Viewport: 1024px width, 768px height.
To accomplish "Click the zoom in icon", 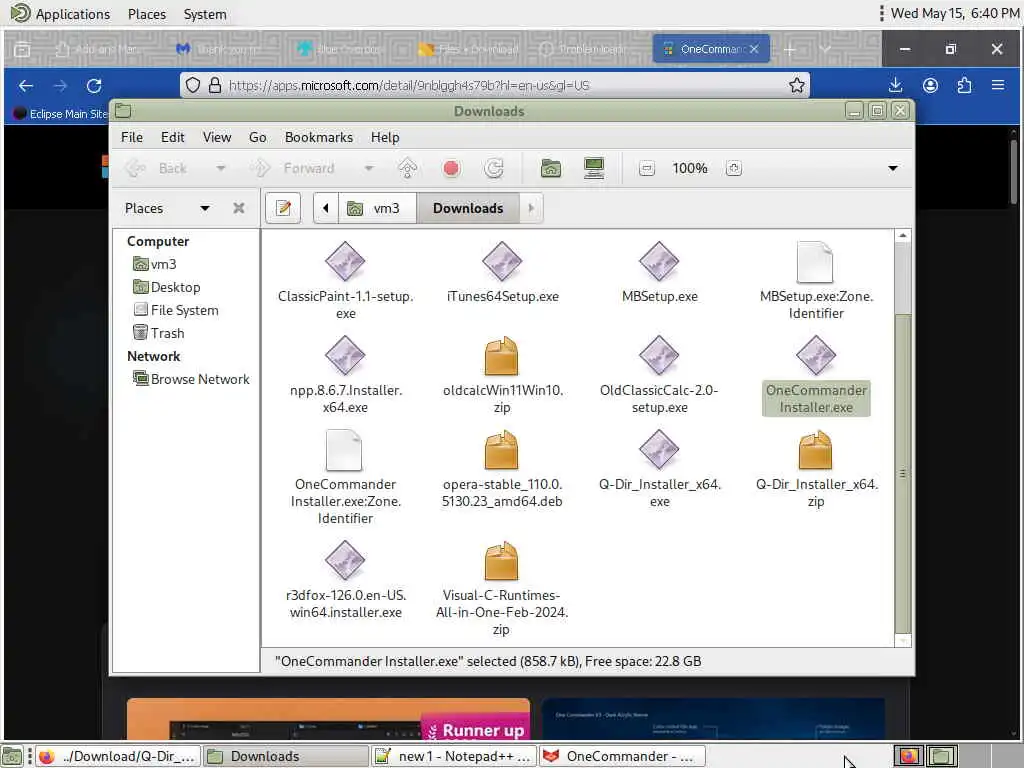I will tap(733, 168).
